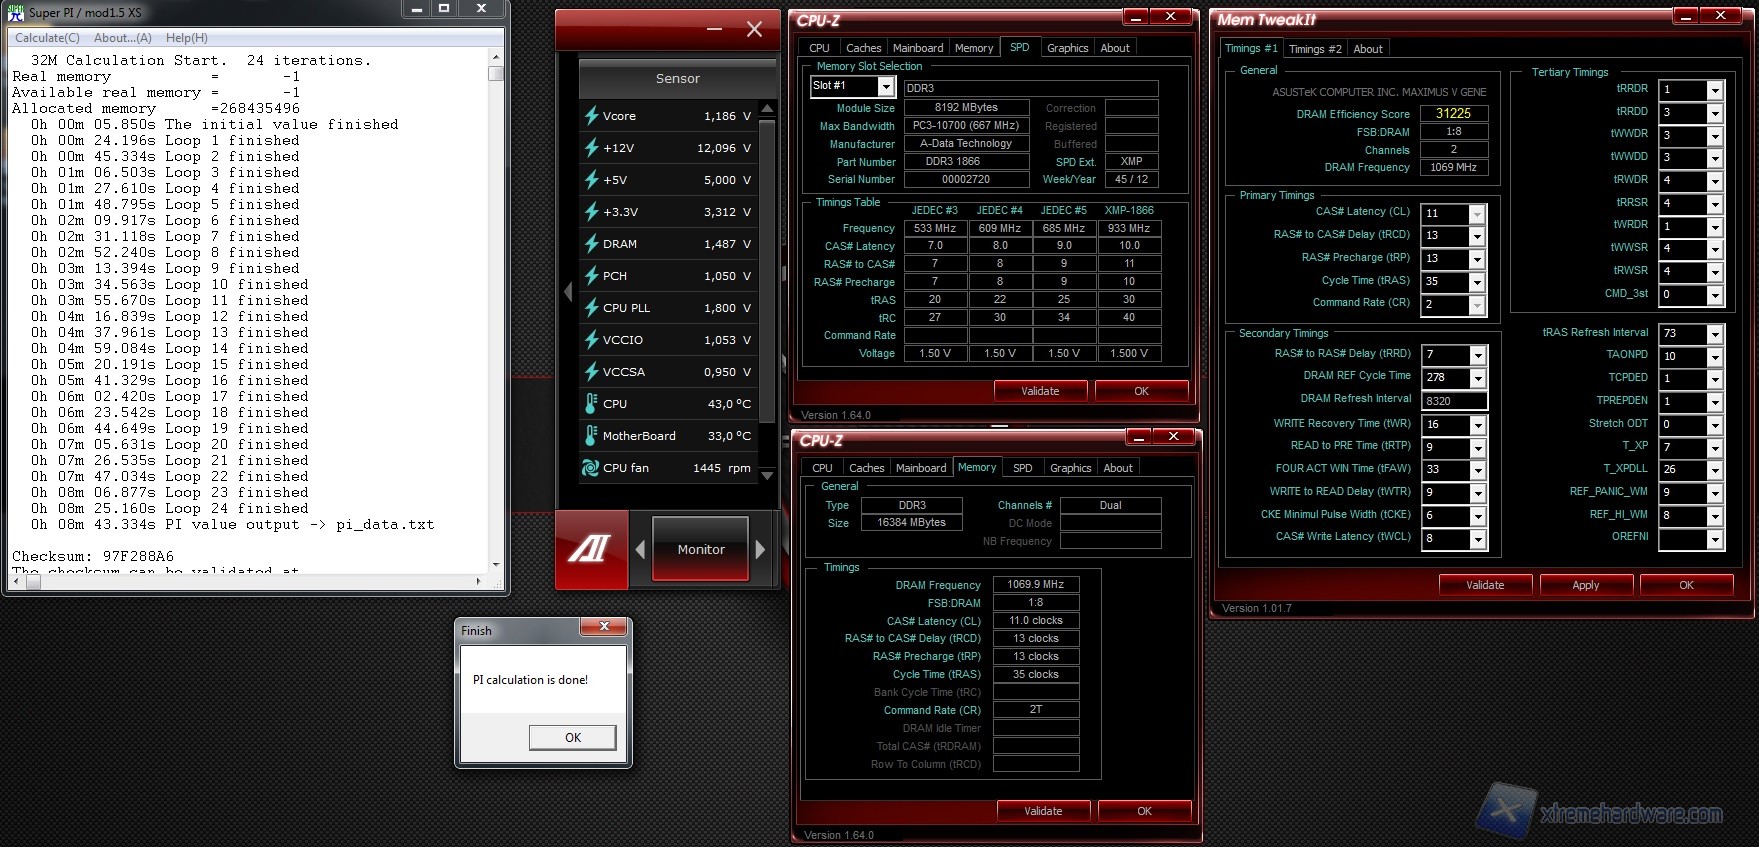Collapse the sensor panel left arrow
This screenshot has height=847, width=1759.
[x=568, y=292]
